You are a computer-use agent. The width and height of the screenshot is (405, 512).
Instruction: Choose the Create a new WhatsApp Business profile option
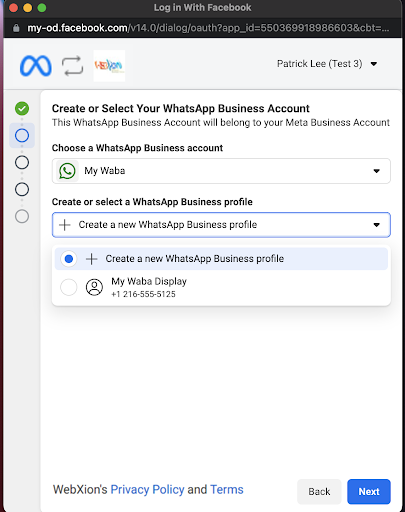[221, 259]
